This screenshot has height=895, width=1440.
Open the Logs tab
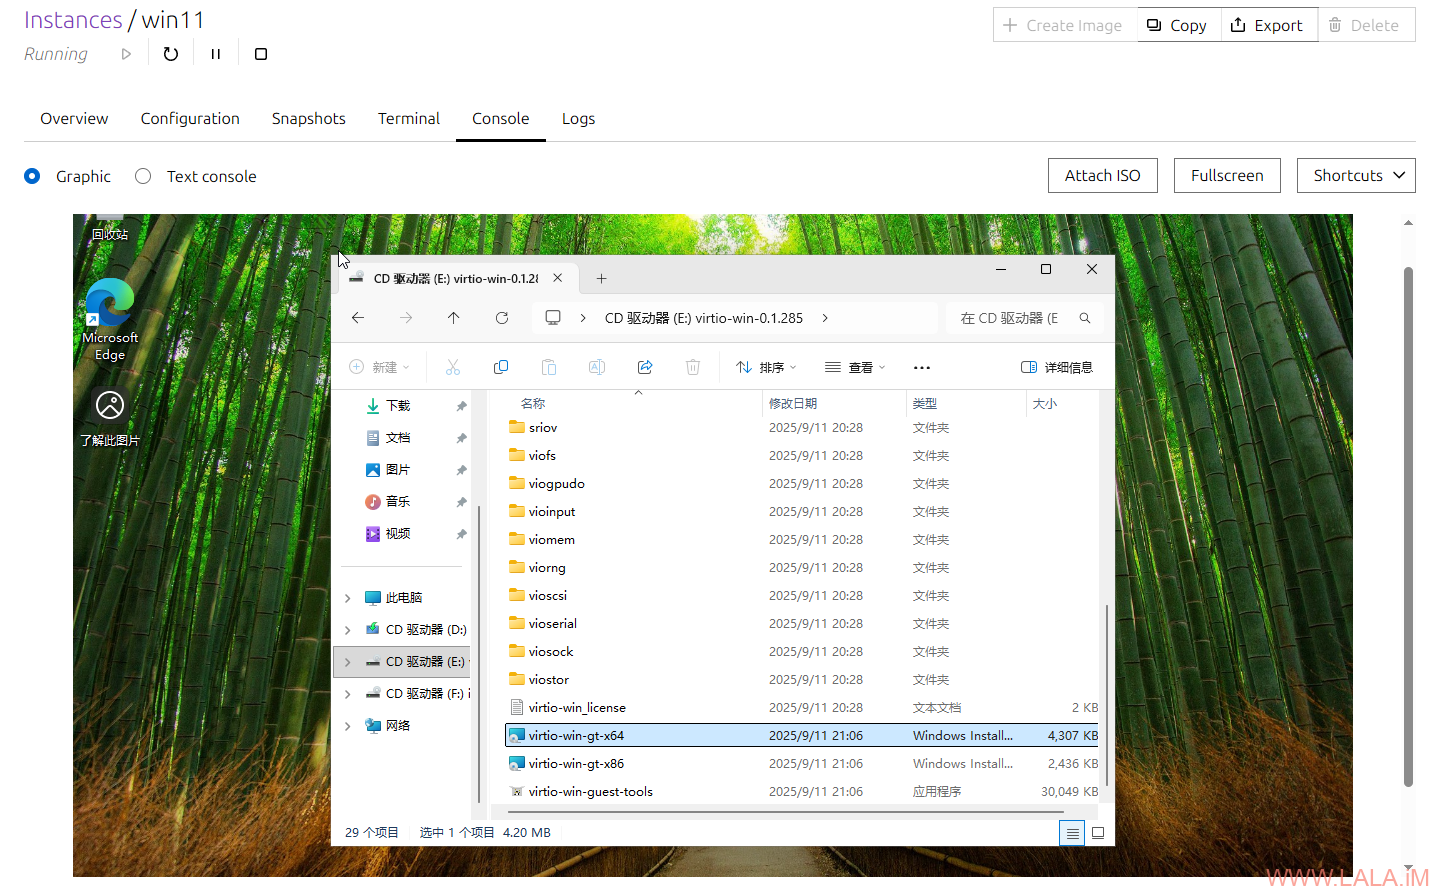tap(578, 118)
